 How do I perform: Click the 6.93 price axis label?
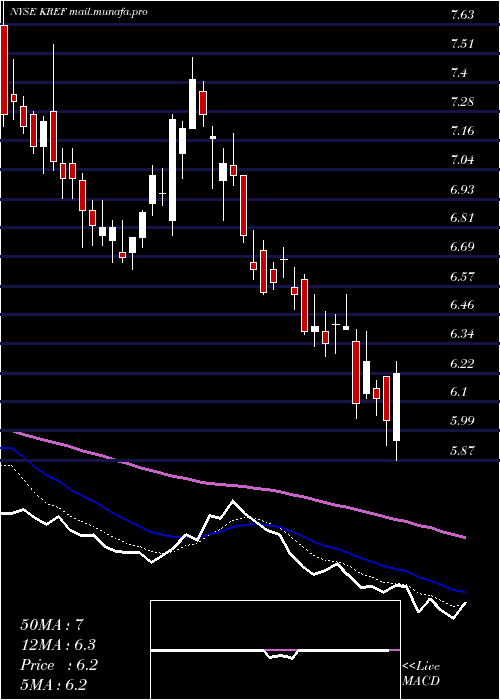pos(462,189)
